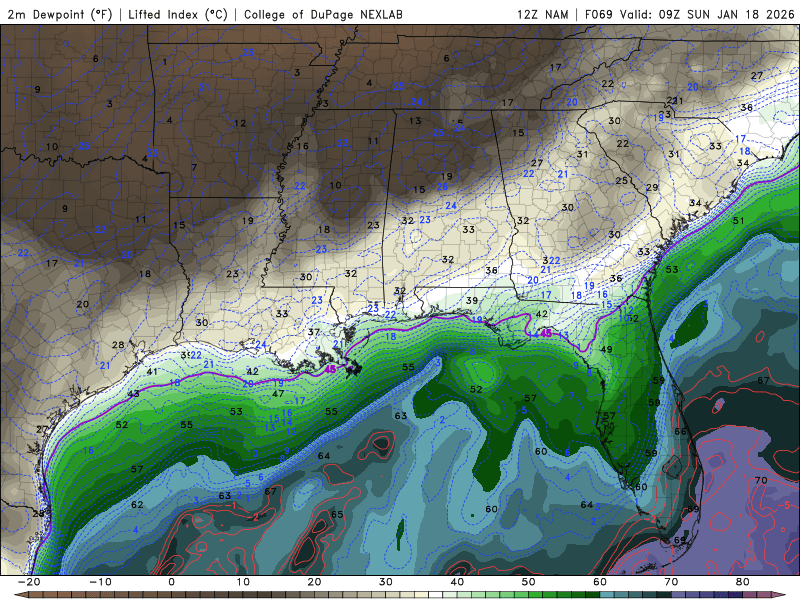
Task: Click the black "66" dewpoint value on the map
Action: click(x=680, y=431)
